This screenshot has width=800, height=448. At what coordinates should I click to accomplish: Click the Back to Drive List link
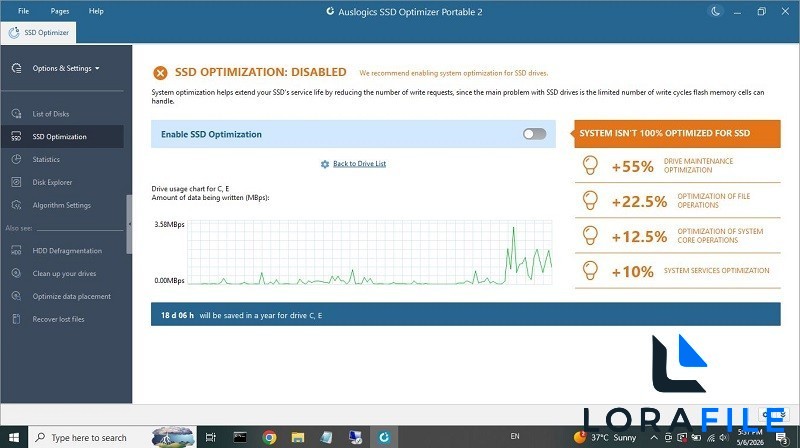(x=359, y=164)
